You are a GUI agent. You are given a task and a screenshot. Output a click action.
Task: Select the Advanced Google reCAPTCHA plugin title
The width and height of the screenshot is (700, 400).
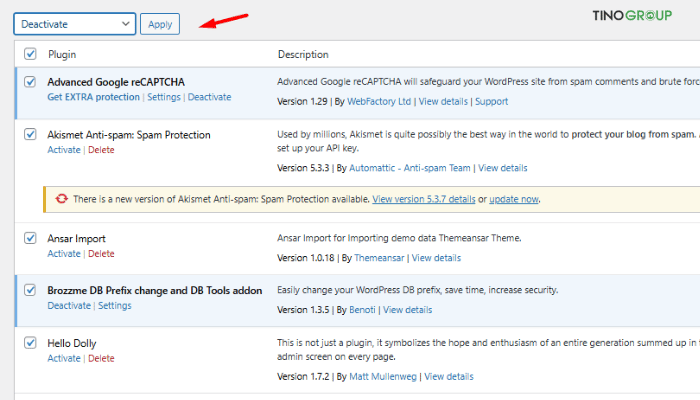point(116,82)
